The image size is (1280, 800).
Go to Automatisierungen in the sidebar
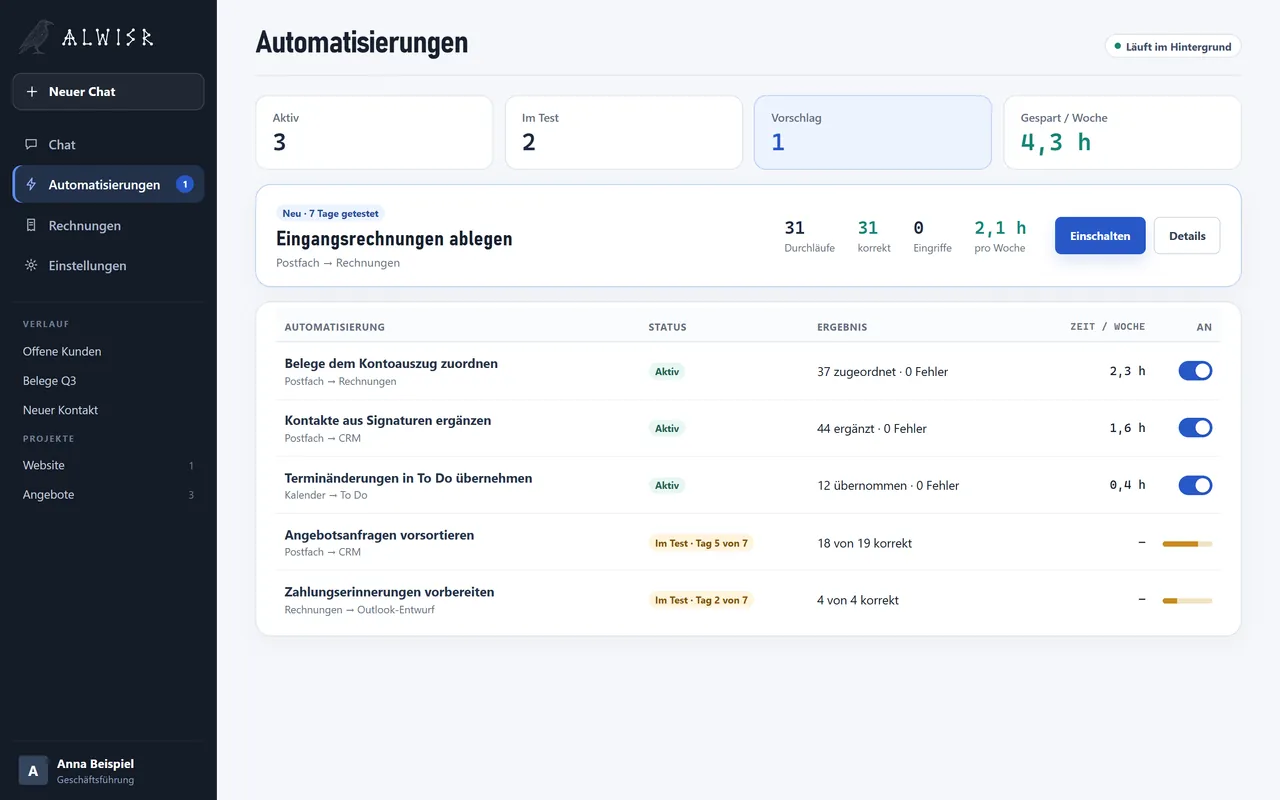108,185
